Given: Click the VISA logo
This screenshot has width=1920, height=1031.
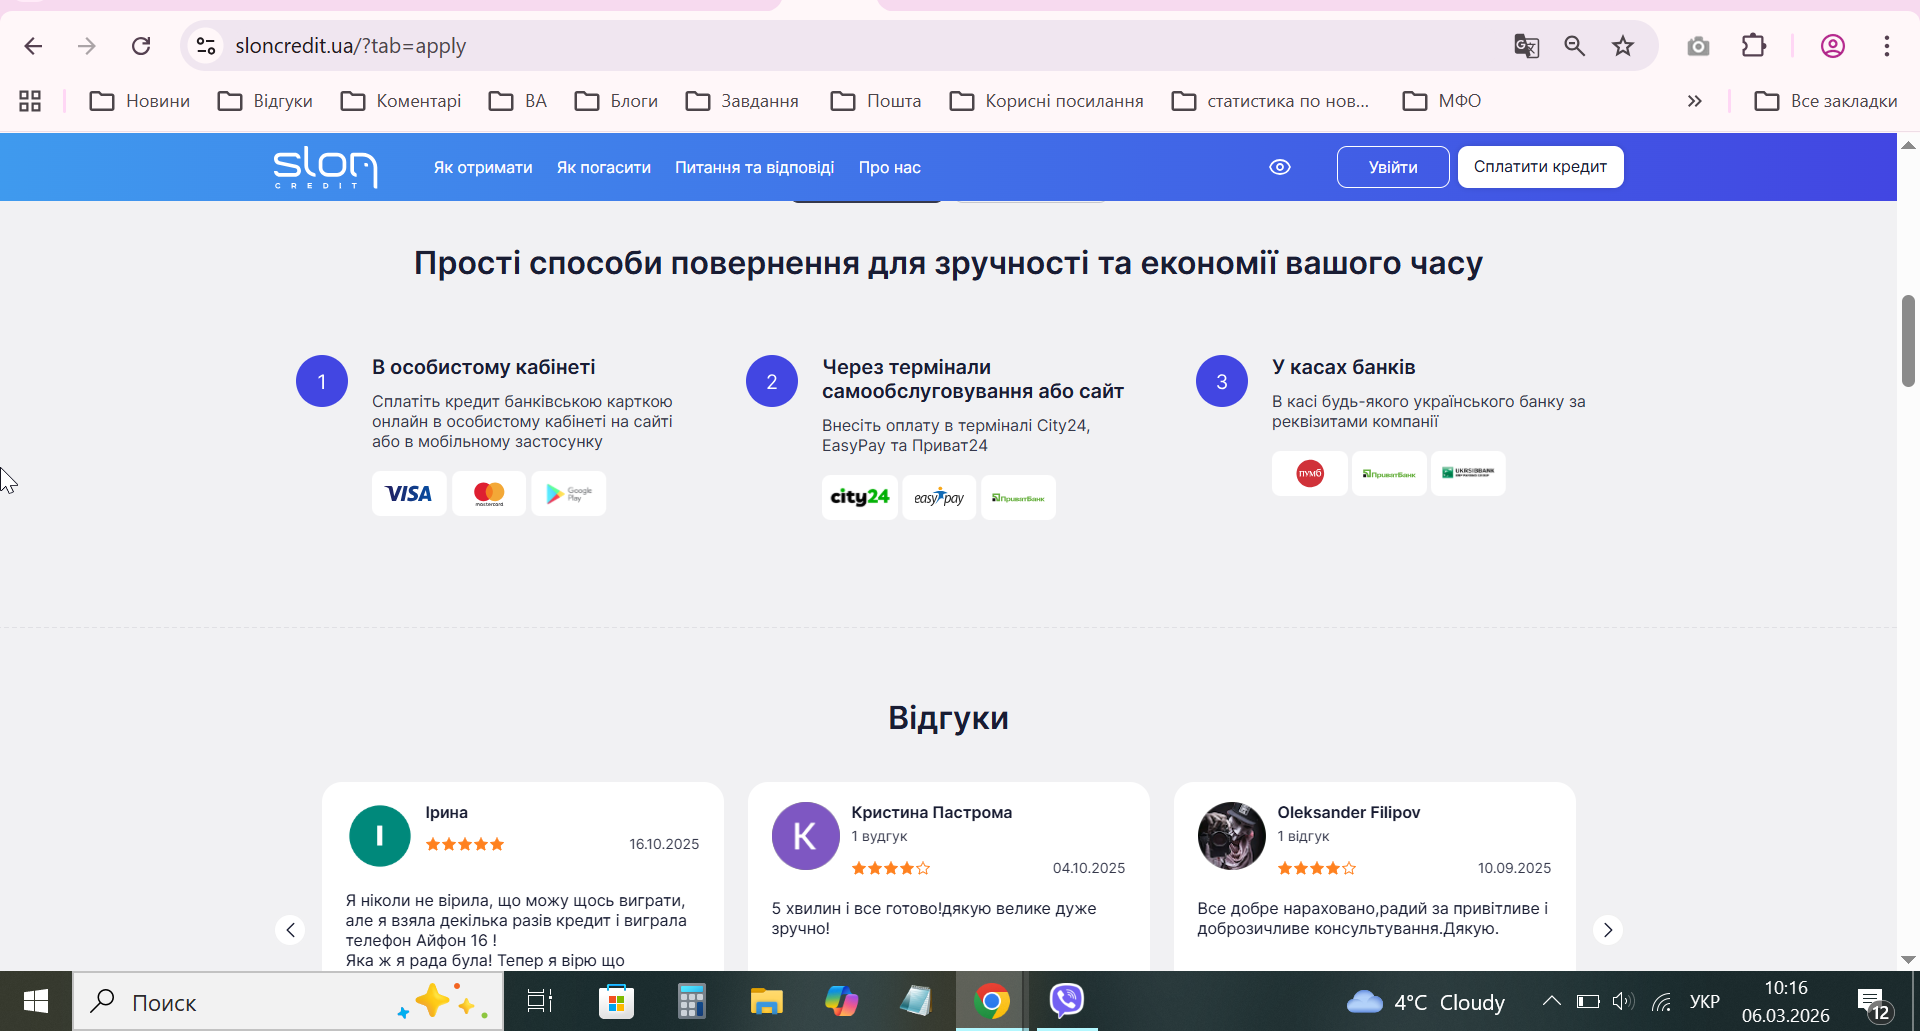Looking at the screenshot, I should click(x=409, y=494).
